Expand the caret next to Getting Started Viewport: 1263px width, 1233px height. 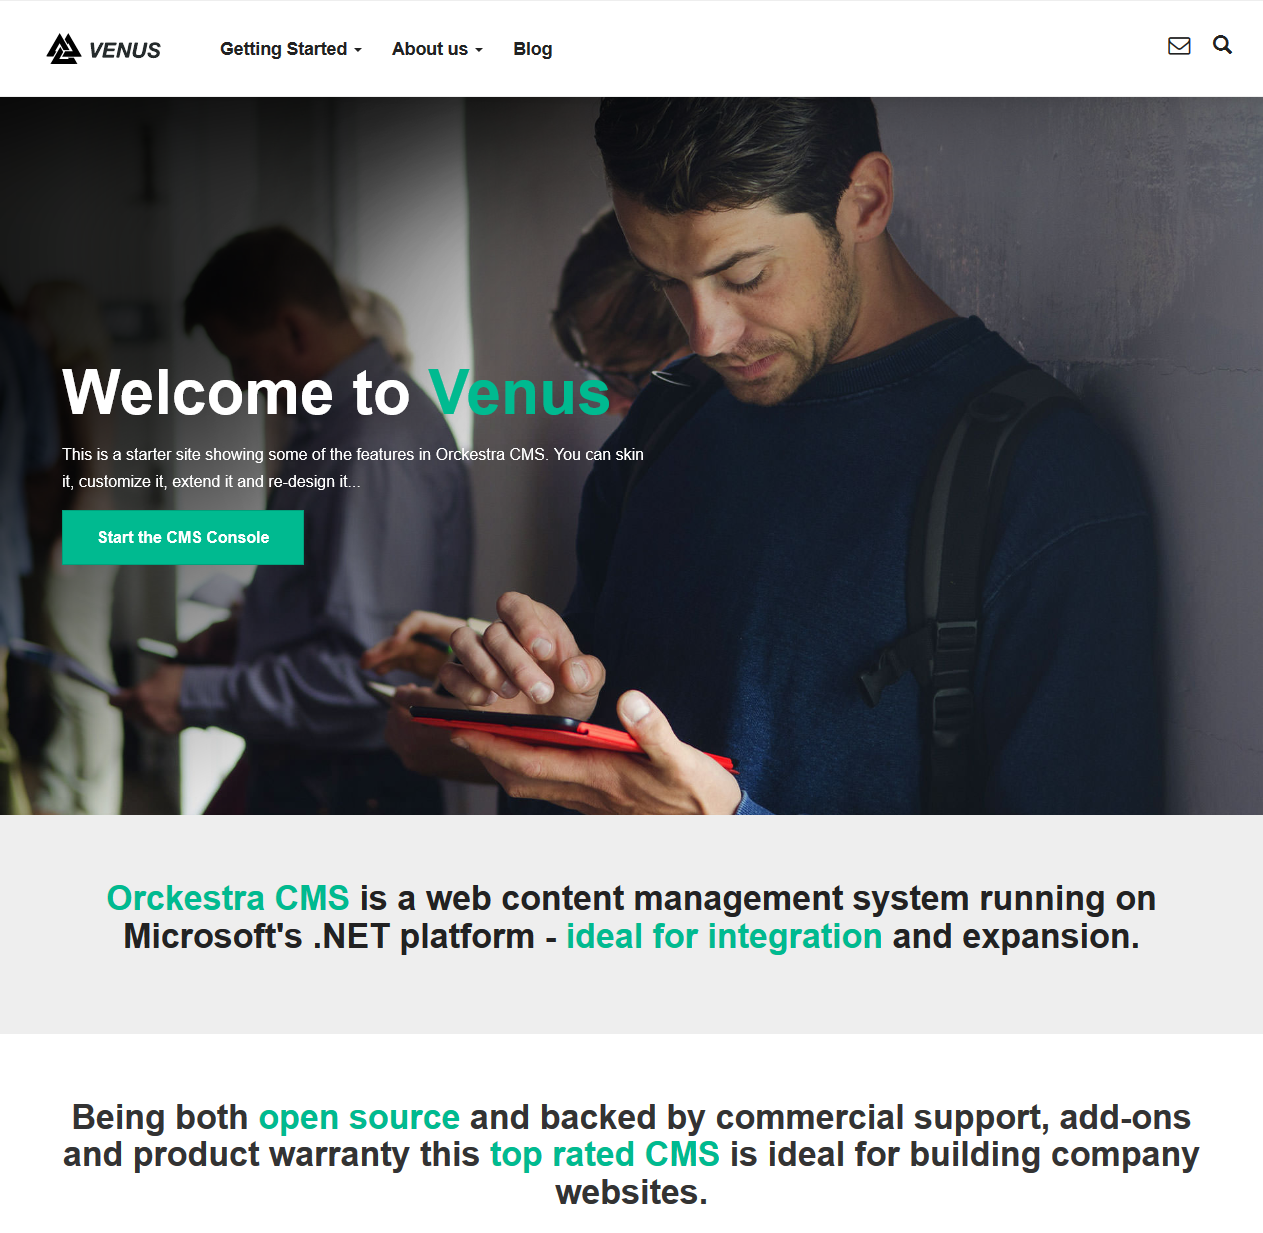point(358,50)
